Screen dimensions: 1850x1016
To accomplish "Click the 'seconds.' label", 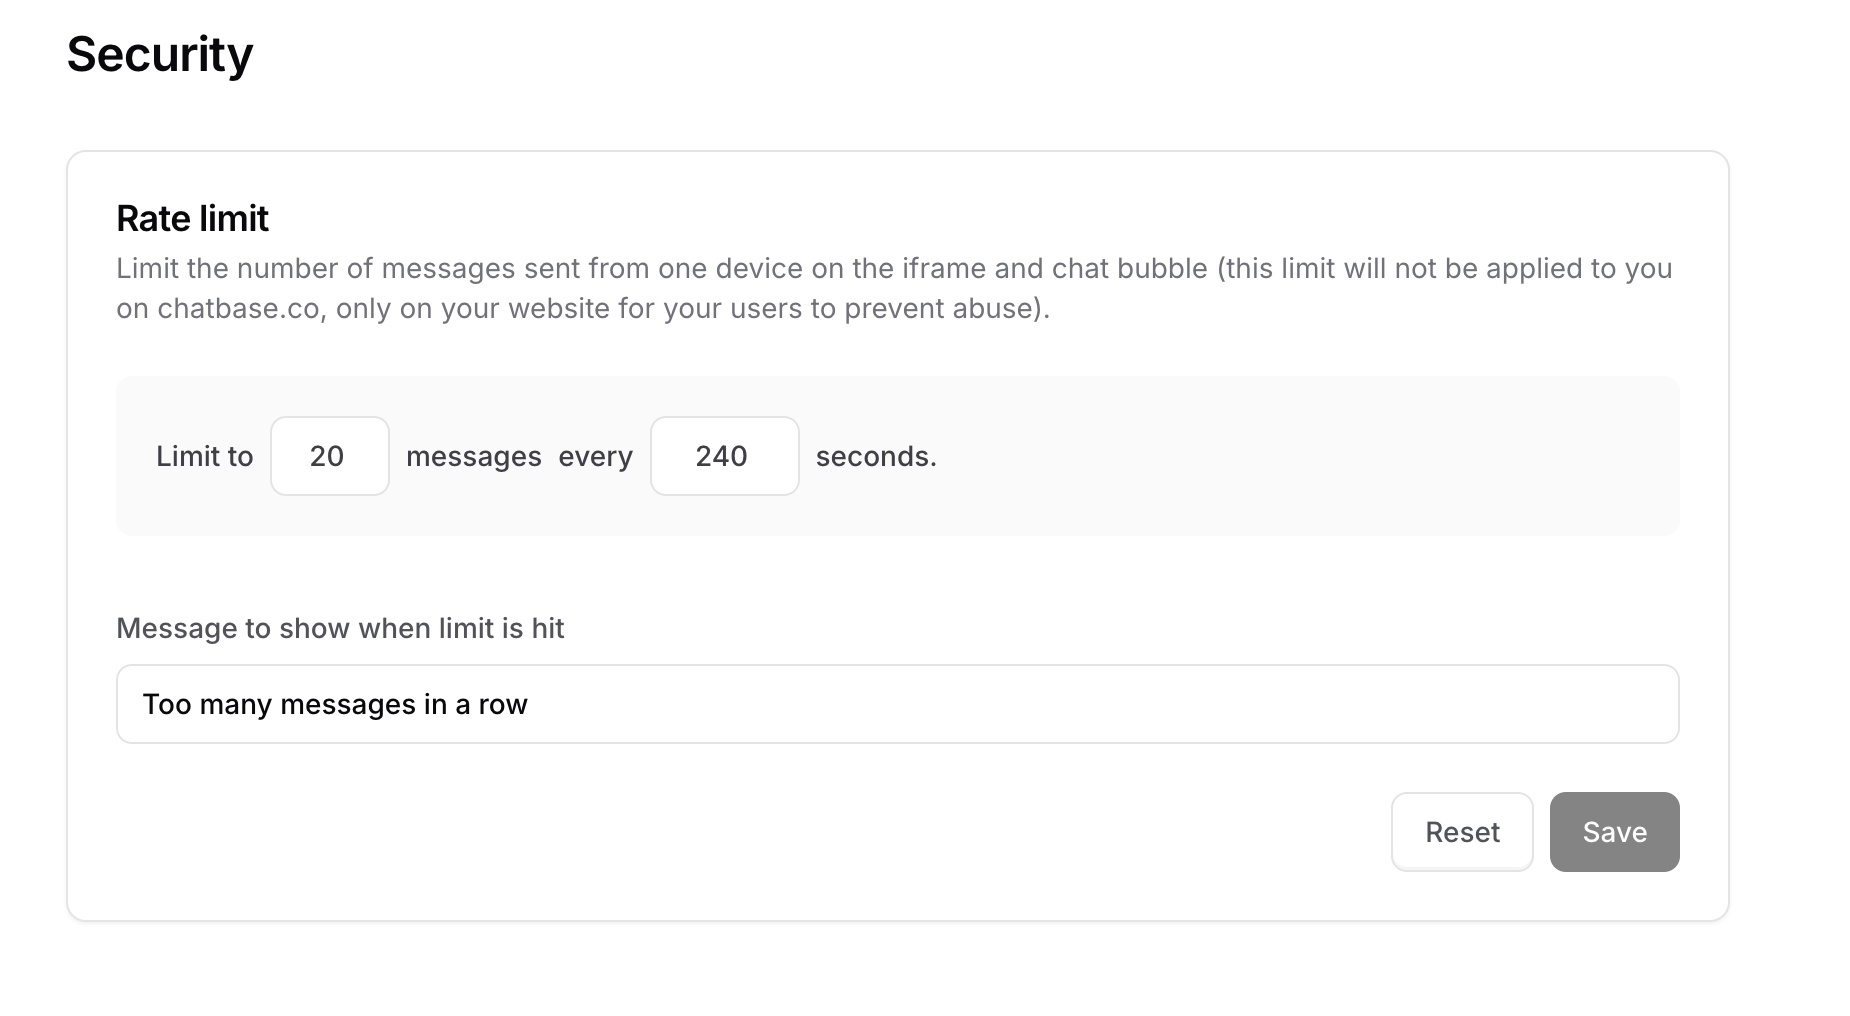I will click(876, 456).
